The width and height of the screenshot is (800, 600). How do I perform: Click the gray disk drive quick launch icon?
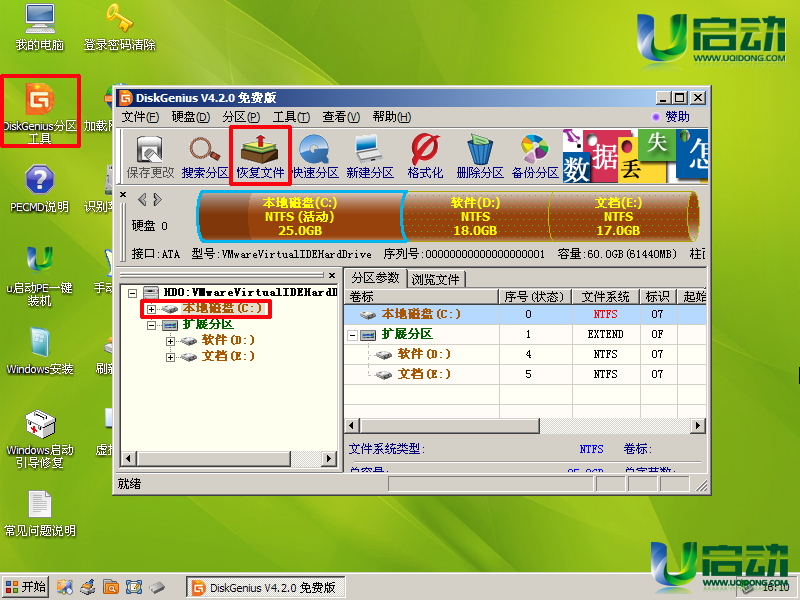(x=157, y=587)
